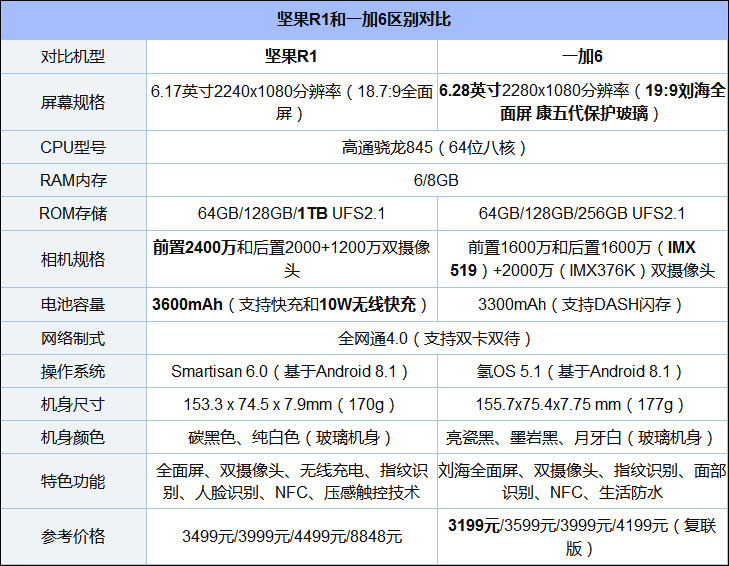Click the 压感触控技术 features cell
Image resolution: width=729 pixels, height=566 pixels.
point(292,481)
